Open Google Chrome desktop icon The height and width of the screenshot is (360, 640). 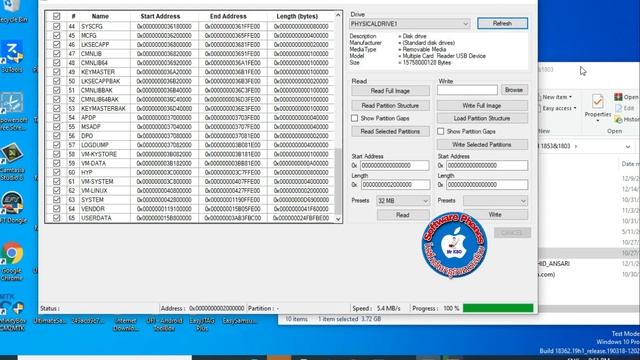coord(12,260)
